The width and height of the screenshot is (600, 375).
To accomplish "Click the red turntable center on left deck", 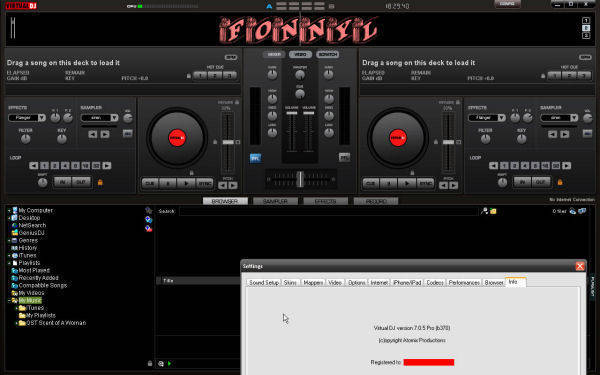I will [177, 138].
